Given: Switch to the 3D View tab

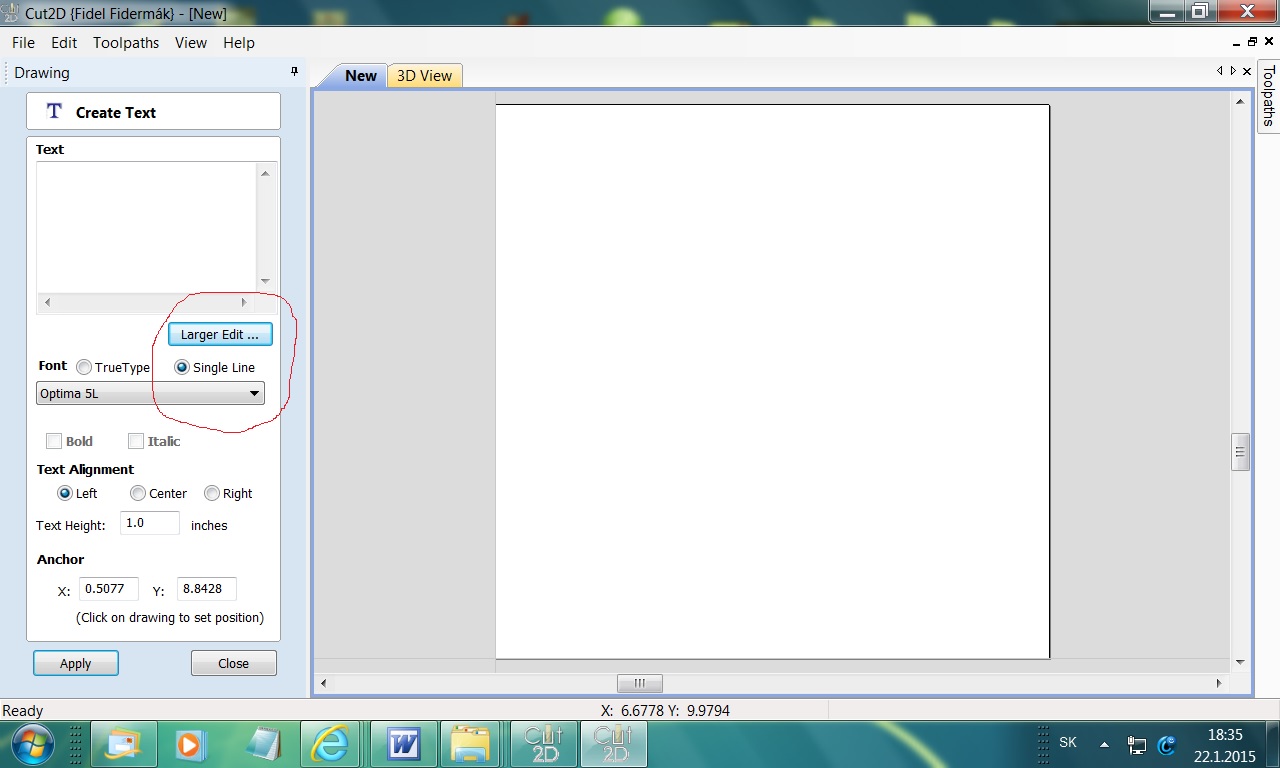Looking at the screenshot, I should [x=424, y=76].
